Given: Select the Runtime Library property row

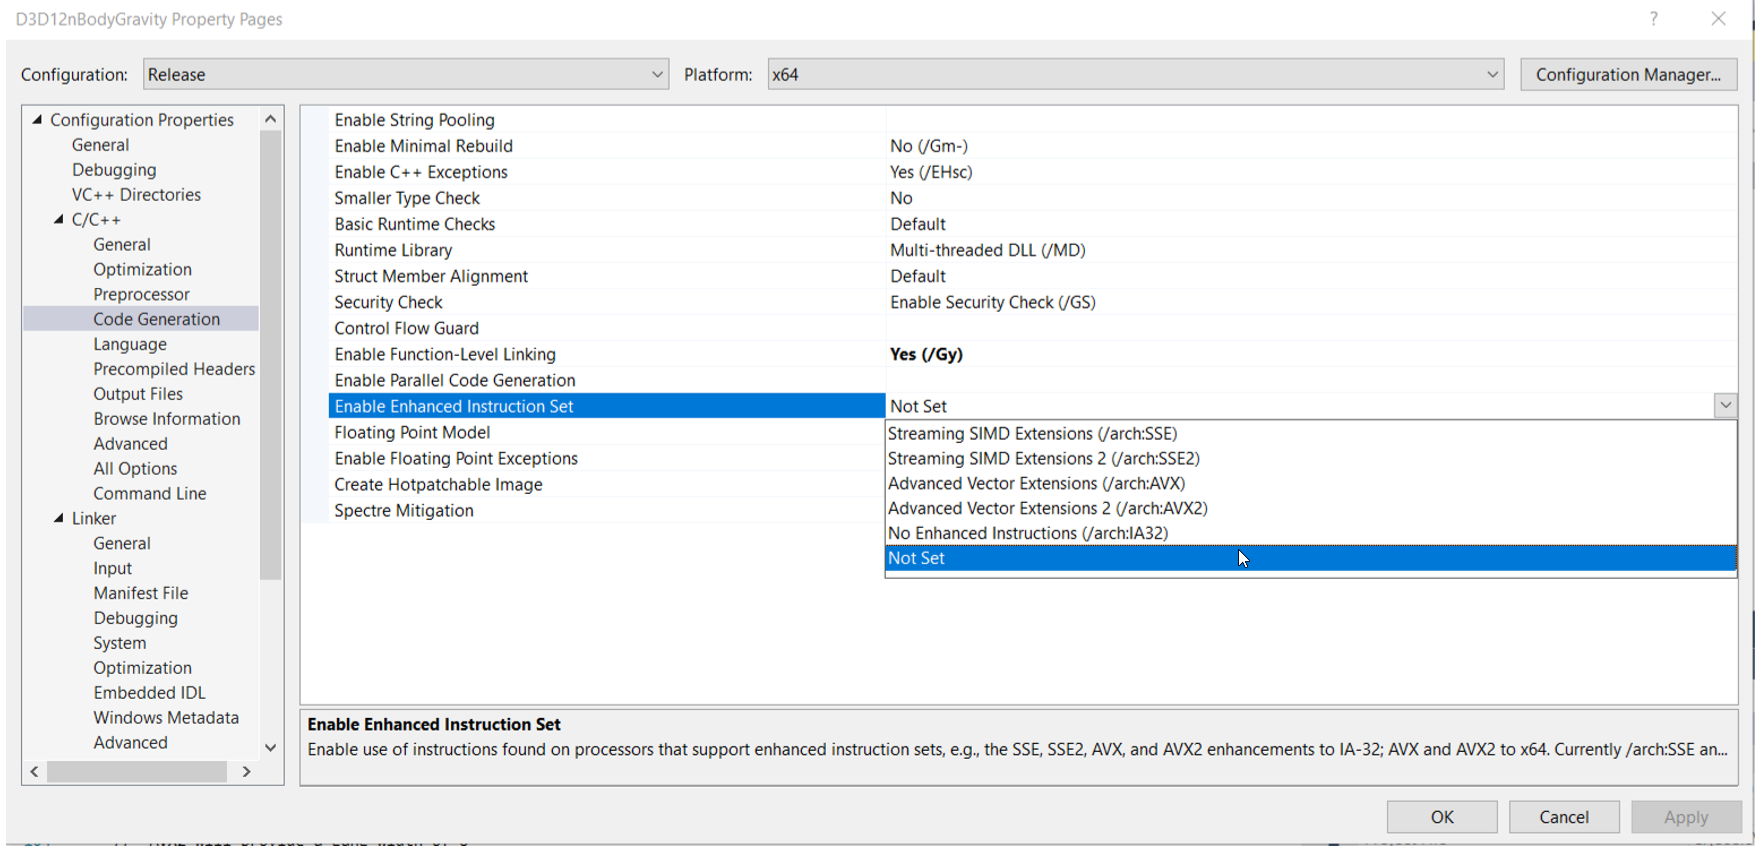Looking at the screenshot, I should [x=1033, y=250].
